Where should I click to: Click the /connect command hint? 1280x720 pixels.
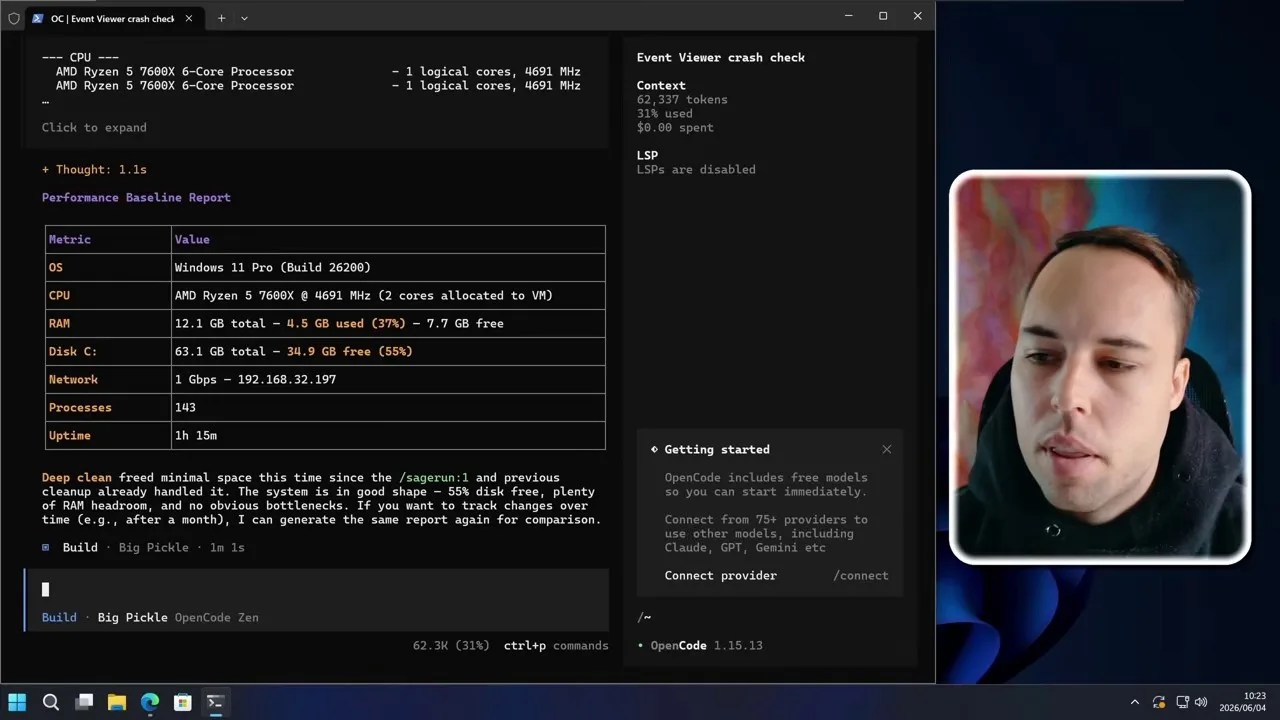coord(860,576)
